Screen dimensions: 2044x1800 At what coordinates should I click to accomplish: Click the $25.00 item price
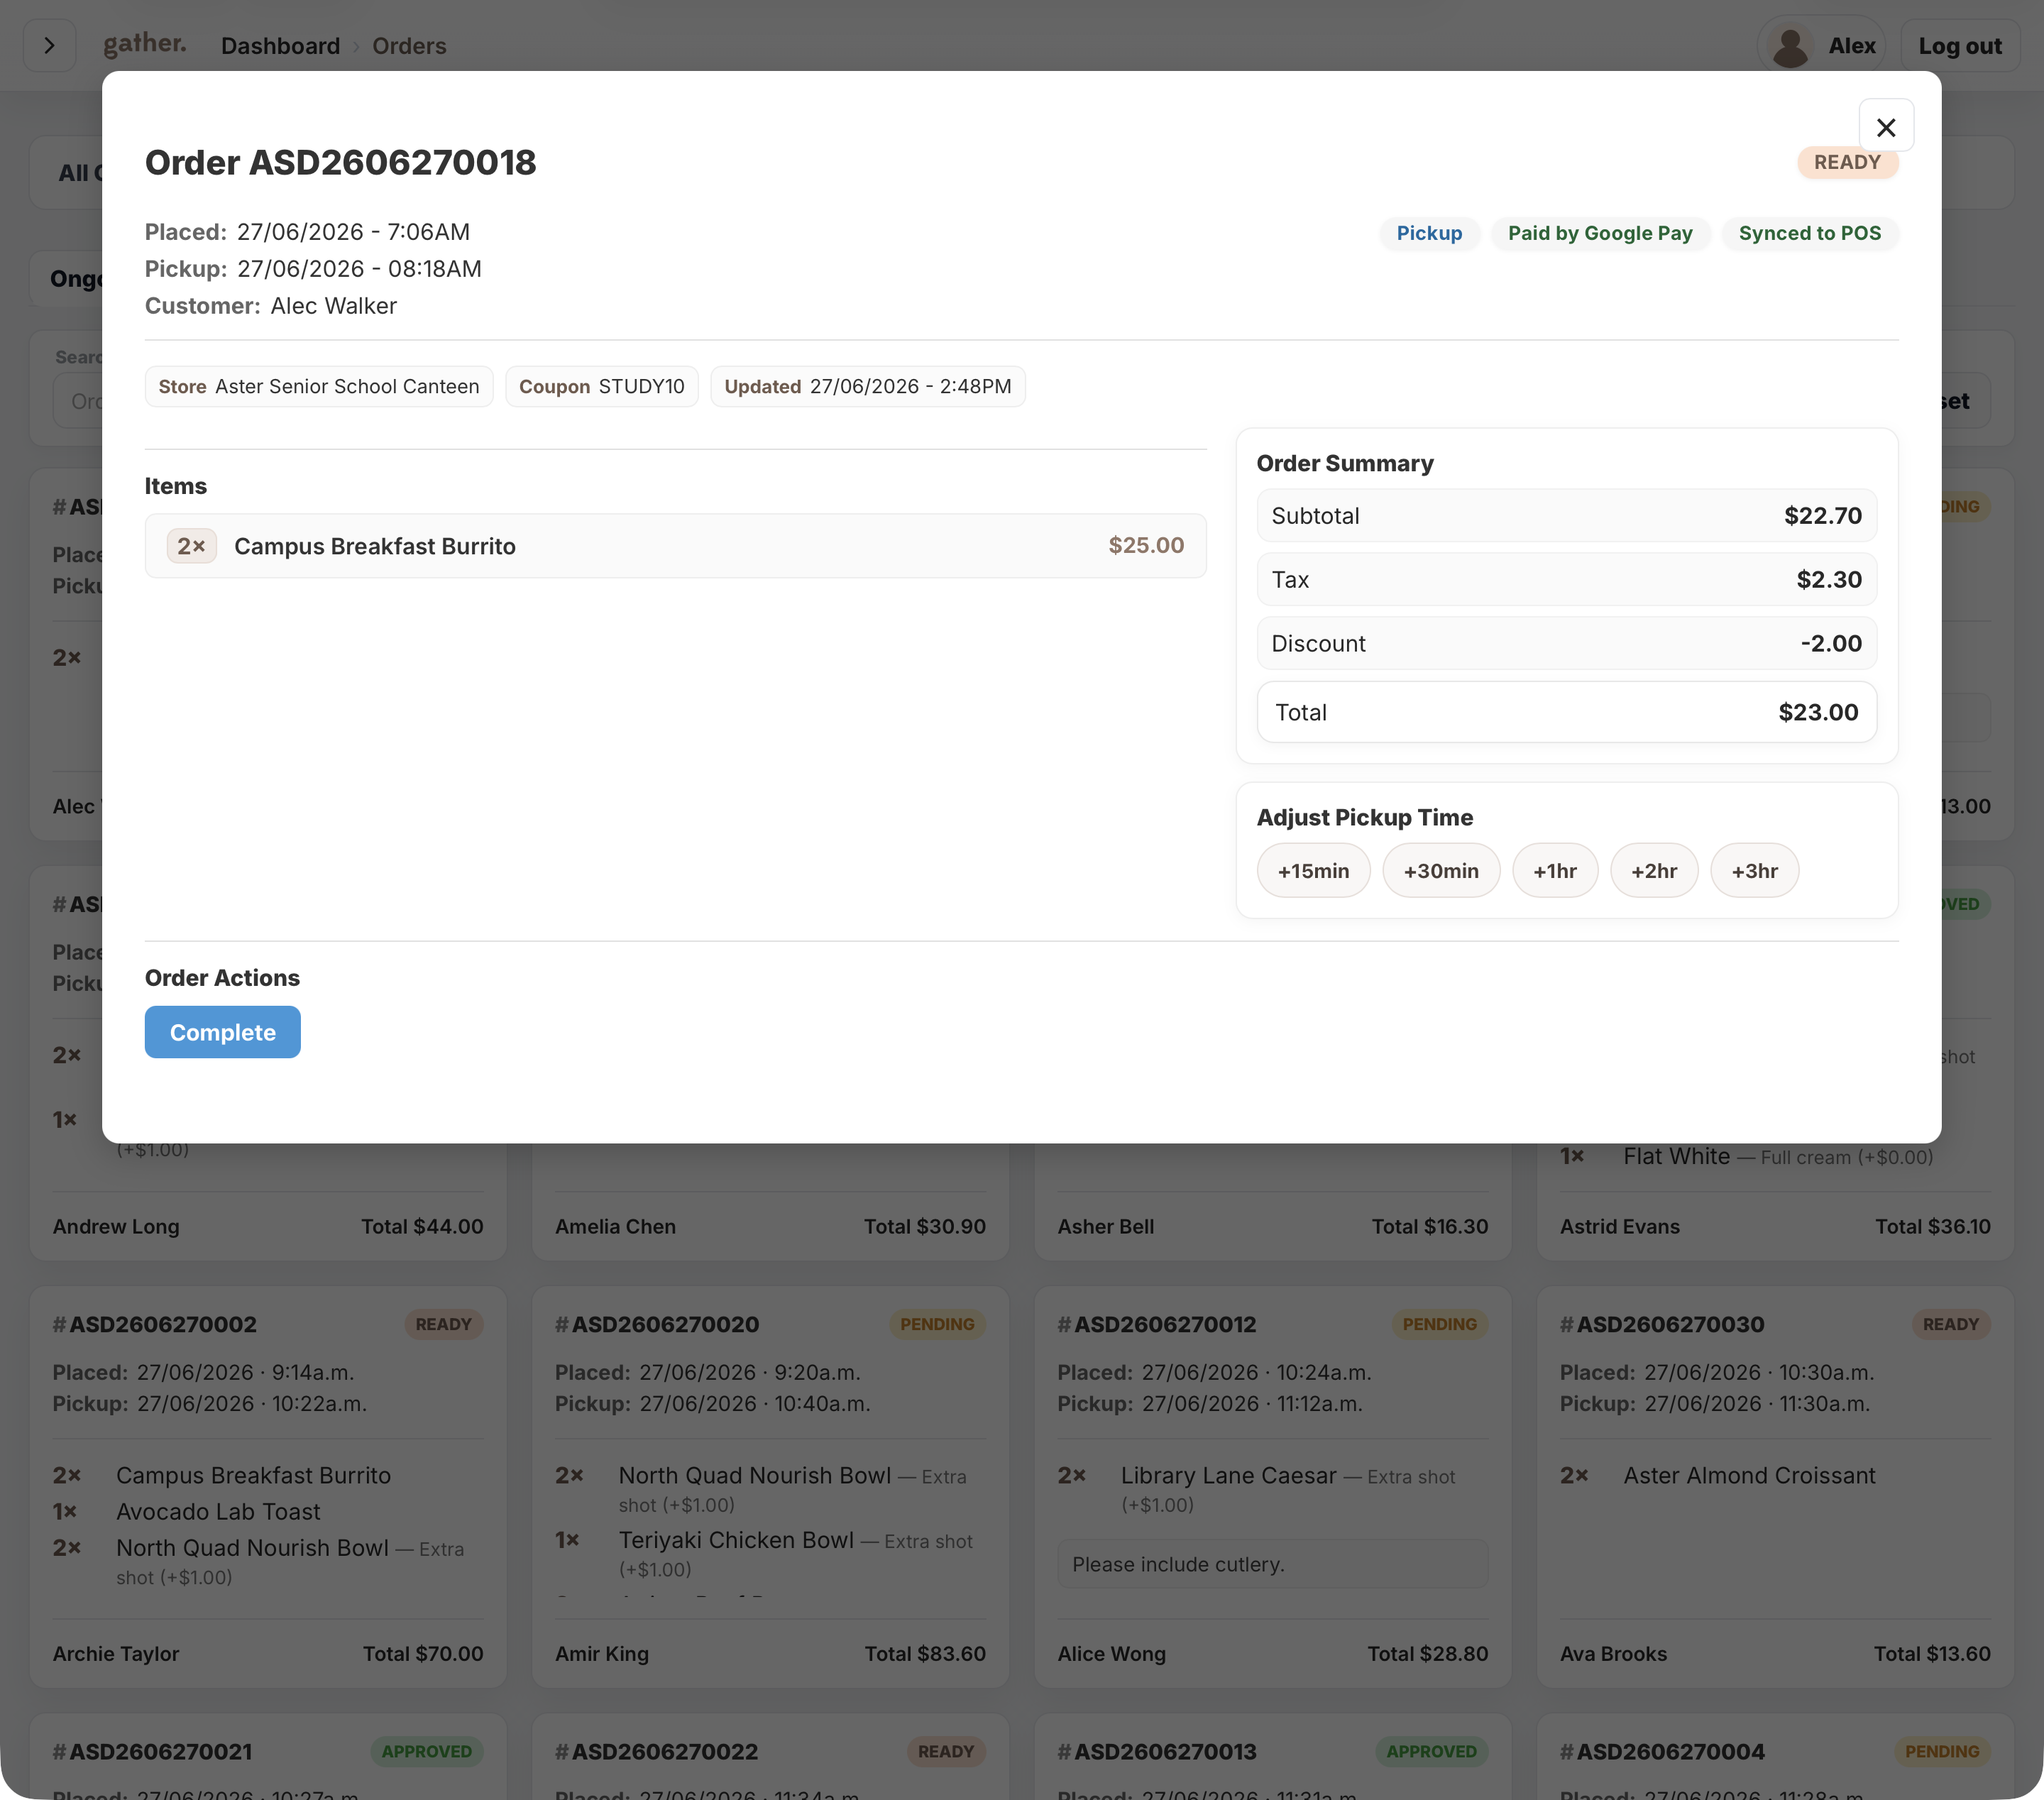[x=1146, y=545]
